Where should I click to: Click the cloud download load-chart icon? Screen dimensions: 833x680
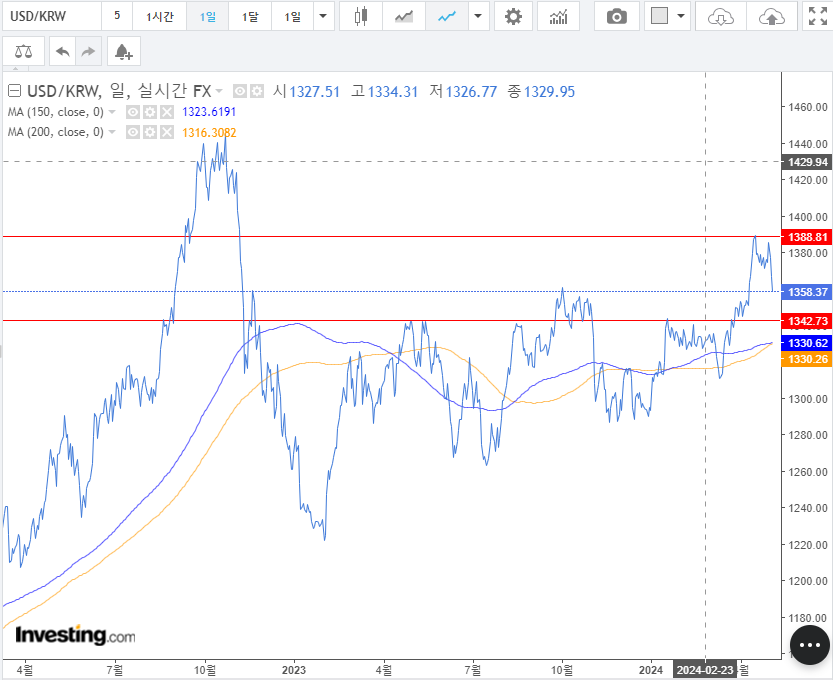(721, 16)
